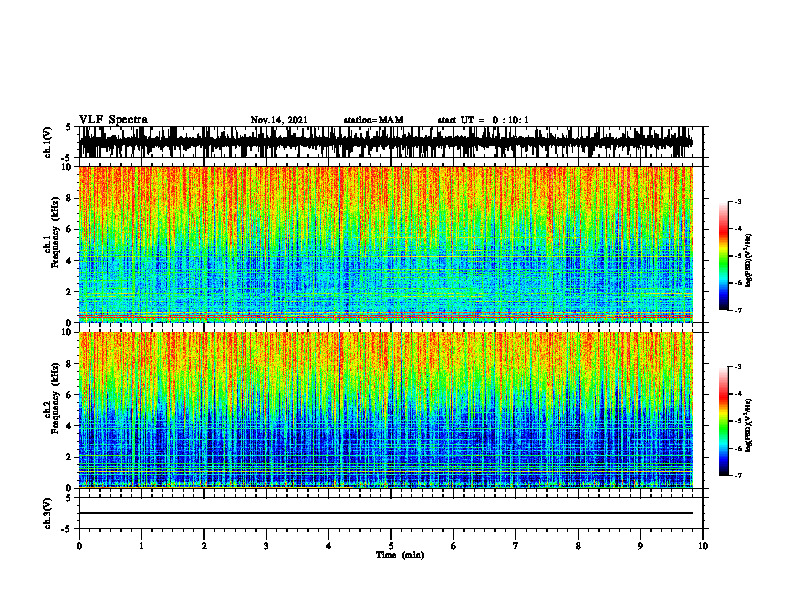Viewport: 792px width, 612px height.
Task: Click the log(PSD) label beside ch.1 colorbar
Action: [748, 261]
